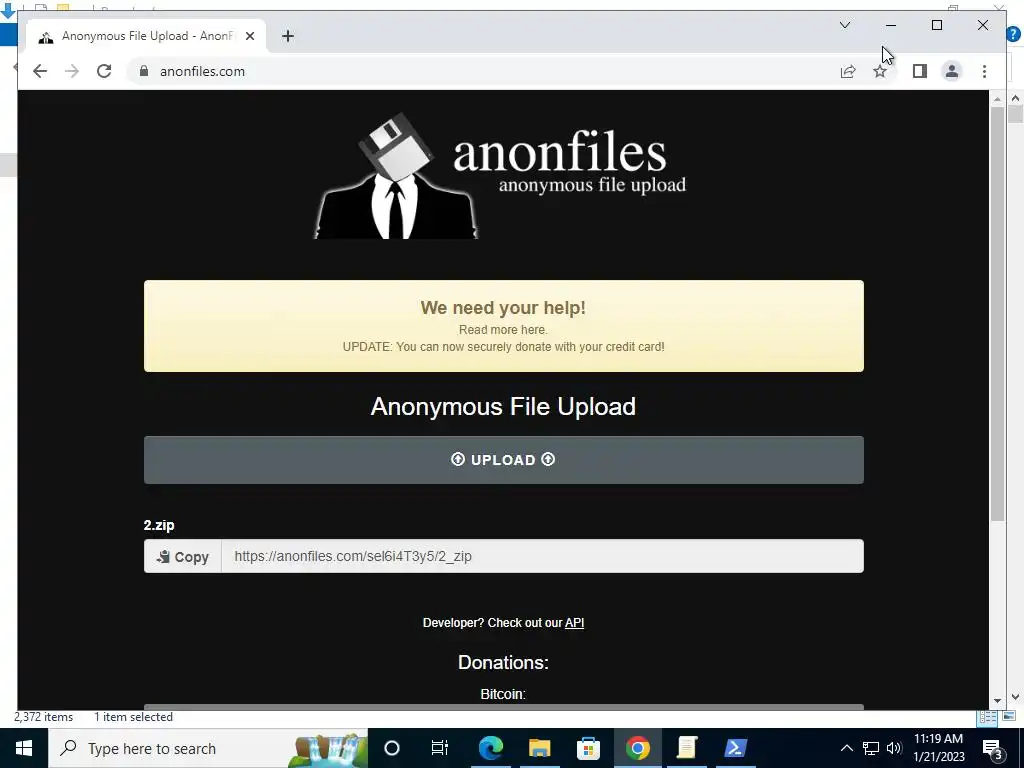
Task: Click the browser back arrow
Action: tap(40, 71)
